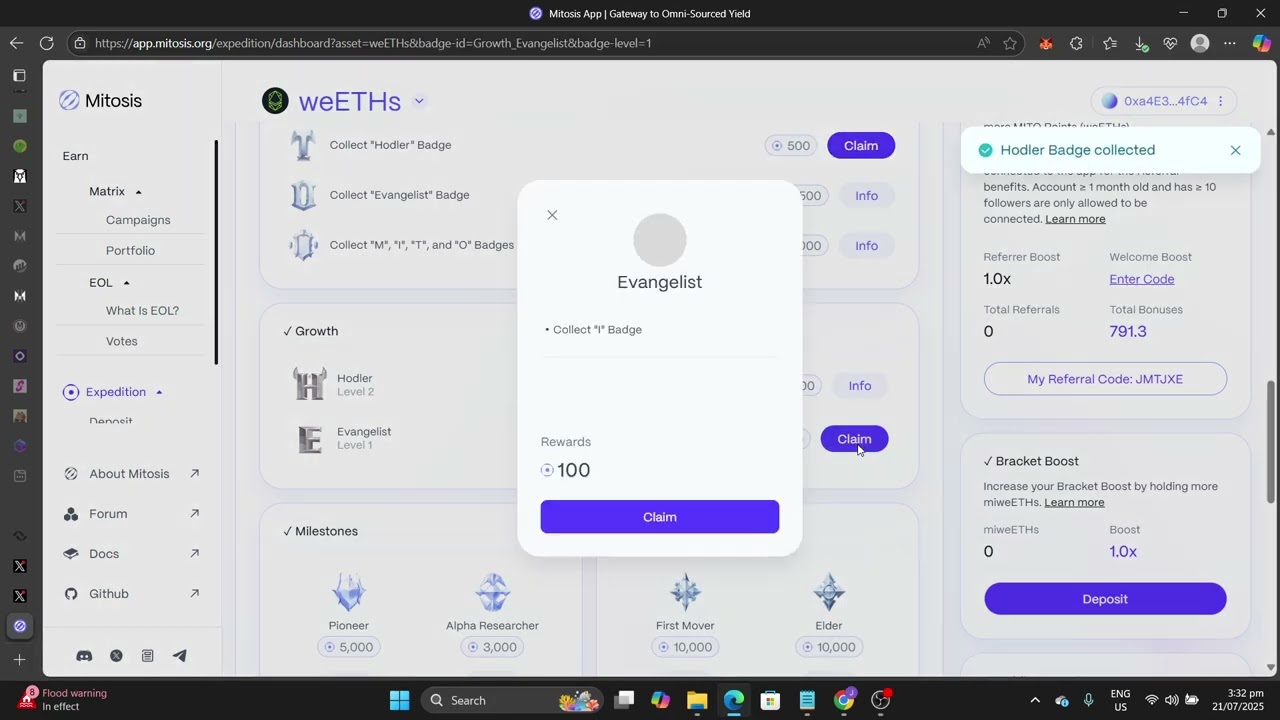Claim the Evangelist Level 1 reward
This screenshot has height=720, width=1280.
click(x=854, y=439)
